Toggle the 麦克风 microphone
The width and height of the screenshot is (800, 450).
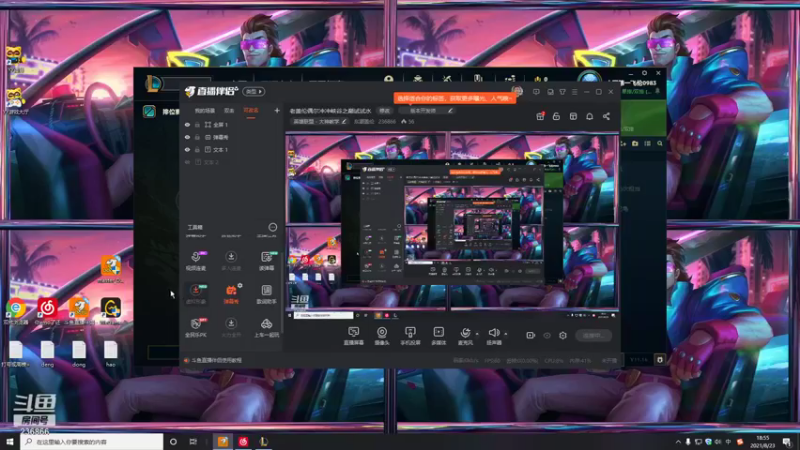point(465,336)
